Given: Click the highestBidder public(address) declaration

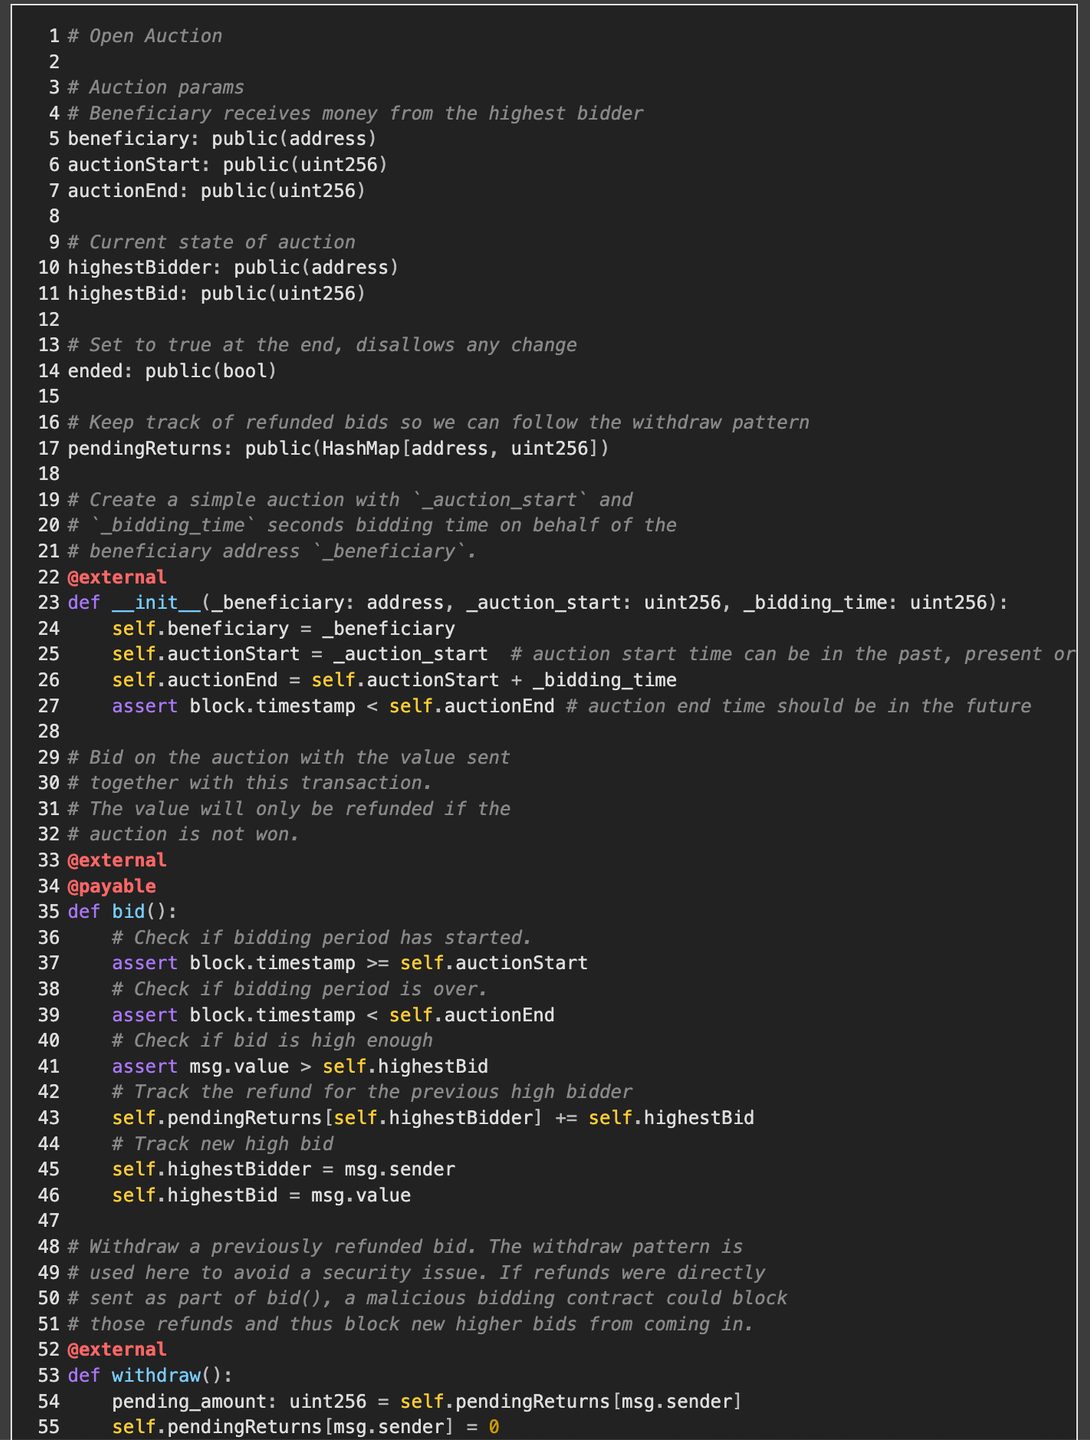Looking at the screenshot, I should [233, 268].
